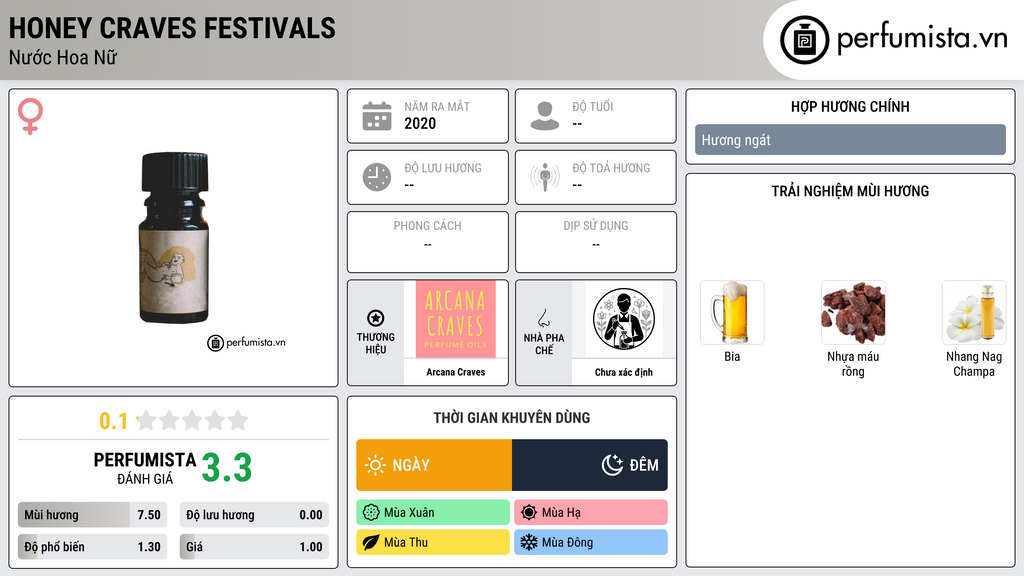Screen dimensions: 1024x576
Task: Select the Đêm nighttime bar
Action: point(590,465)
